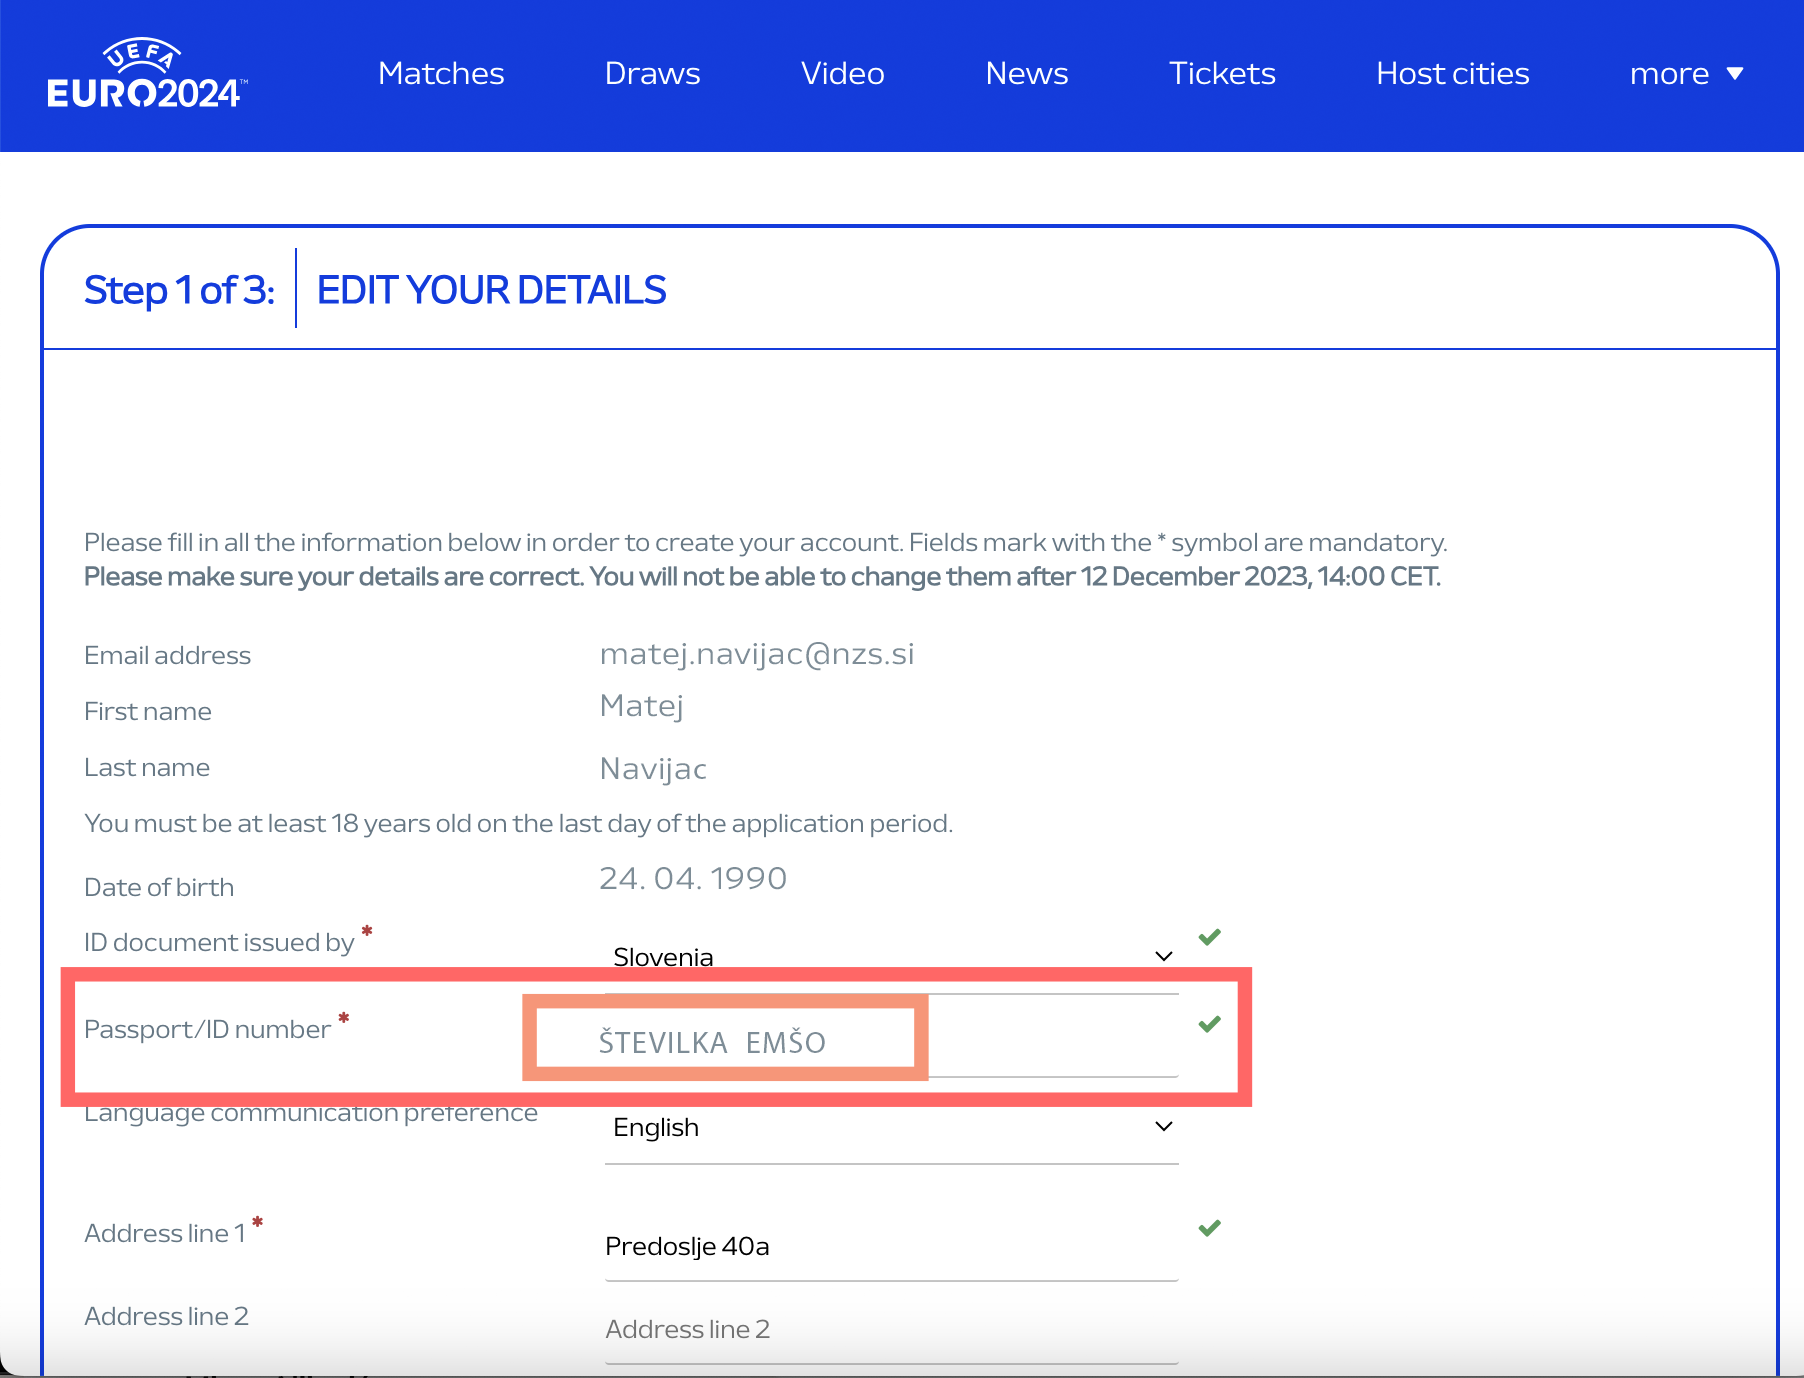Select the email address matej.navijac@nzs.si
This screenshot has width=1804, height=1378.
point(756,654)
